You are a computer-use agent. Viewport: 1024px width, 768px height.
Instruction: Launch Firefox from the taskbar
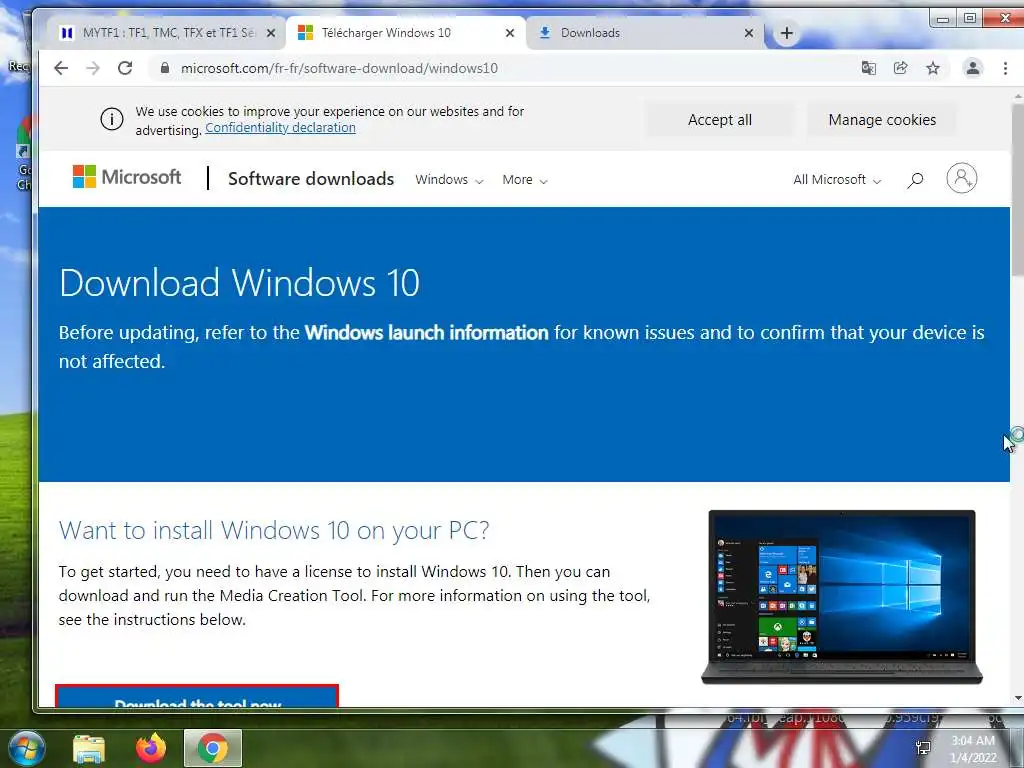pos(151,748)
